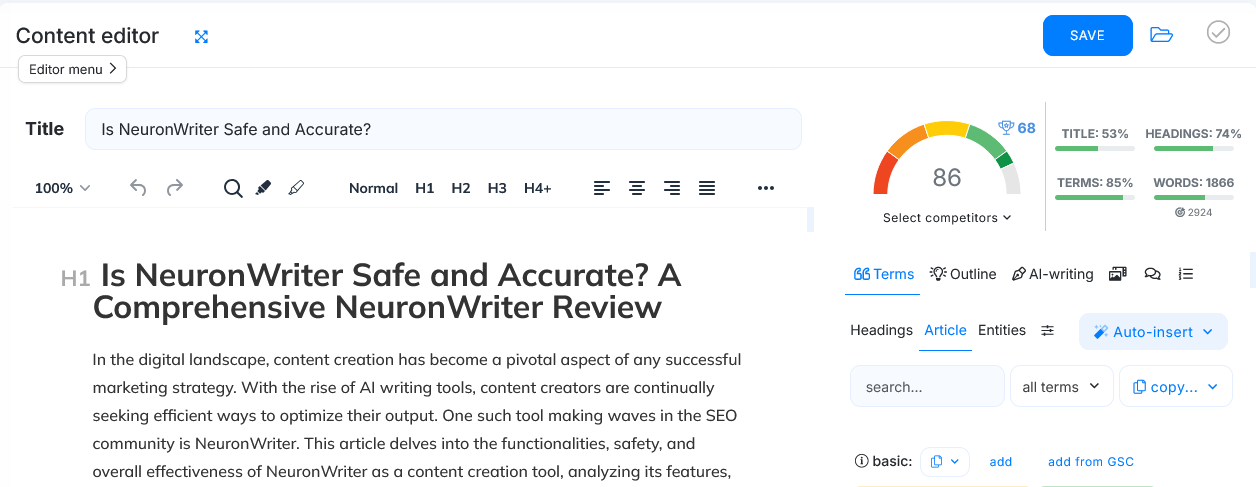Click the magnifier search icon in toolbar
The height and width of the screenshot is (487, 1256).
(x=233, y=188)
